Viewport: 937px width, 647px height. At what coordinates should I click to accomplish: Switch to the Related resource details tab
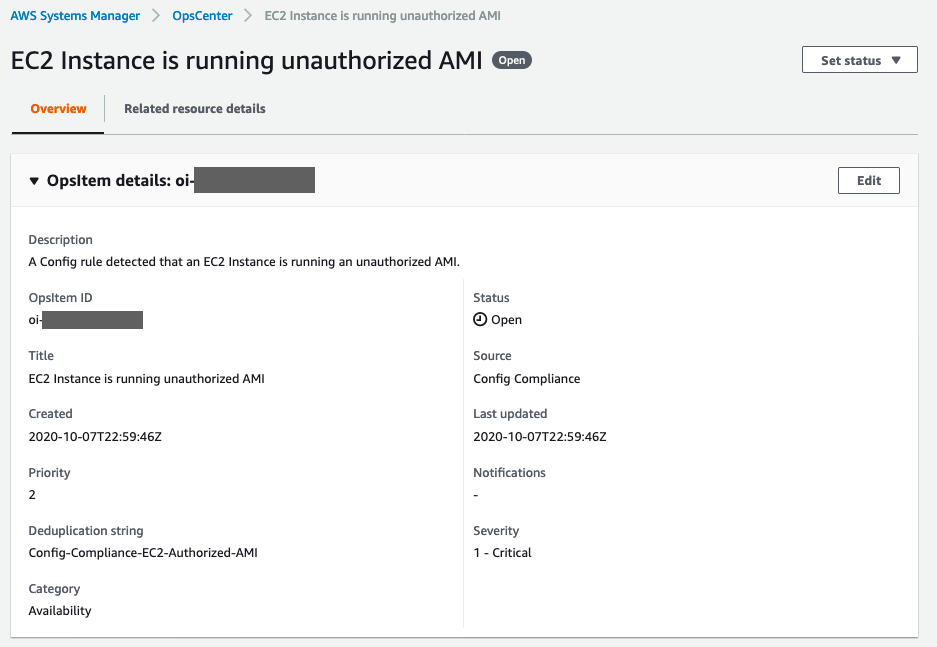pyautogui.click(x=194, y=108)
